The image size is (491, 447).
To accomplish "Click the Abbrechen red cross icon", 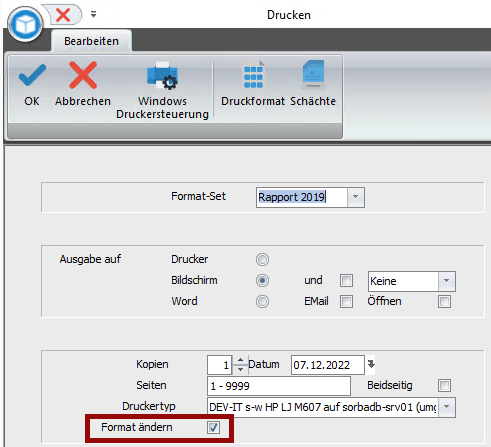I will (x=83, y=75).
